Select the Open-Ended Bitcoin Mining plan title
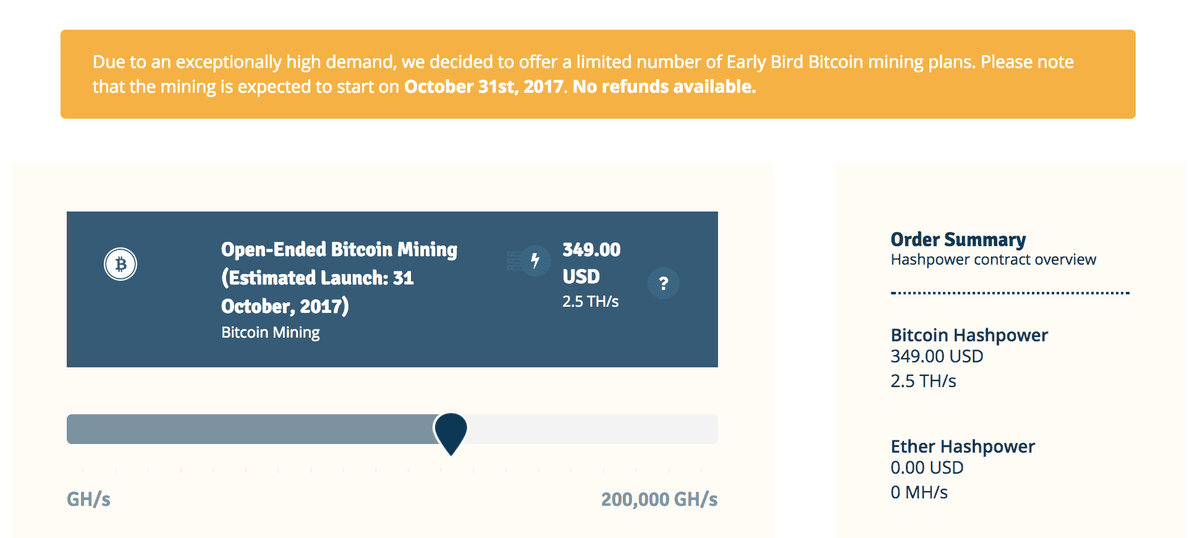 click(x=338, y=277)
